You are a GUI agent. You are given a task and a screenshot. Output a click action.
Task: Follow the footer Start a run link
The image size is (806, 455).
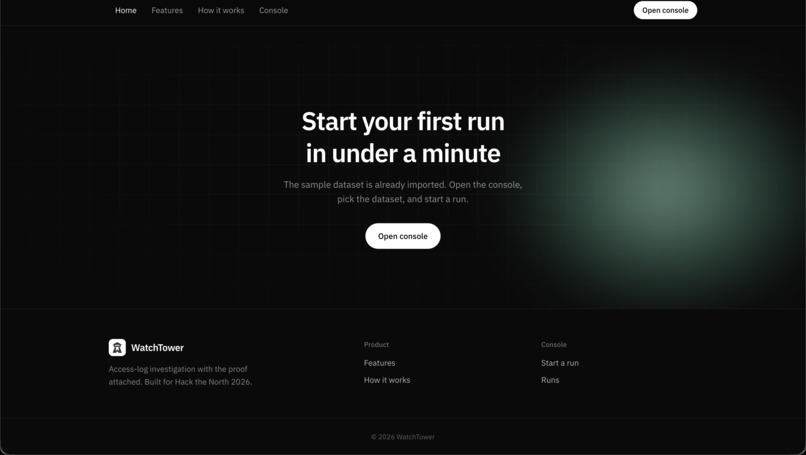(560, 363)
